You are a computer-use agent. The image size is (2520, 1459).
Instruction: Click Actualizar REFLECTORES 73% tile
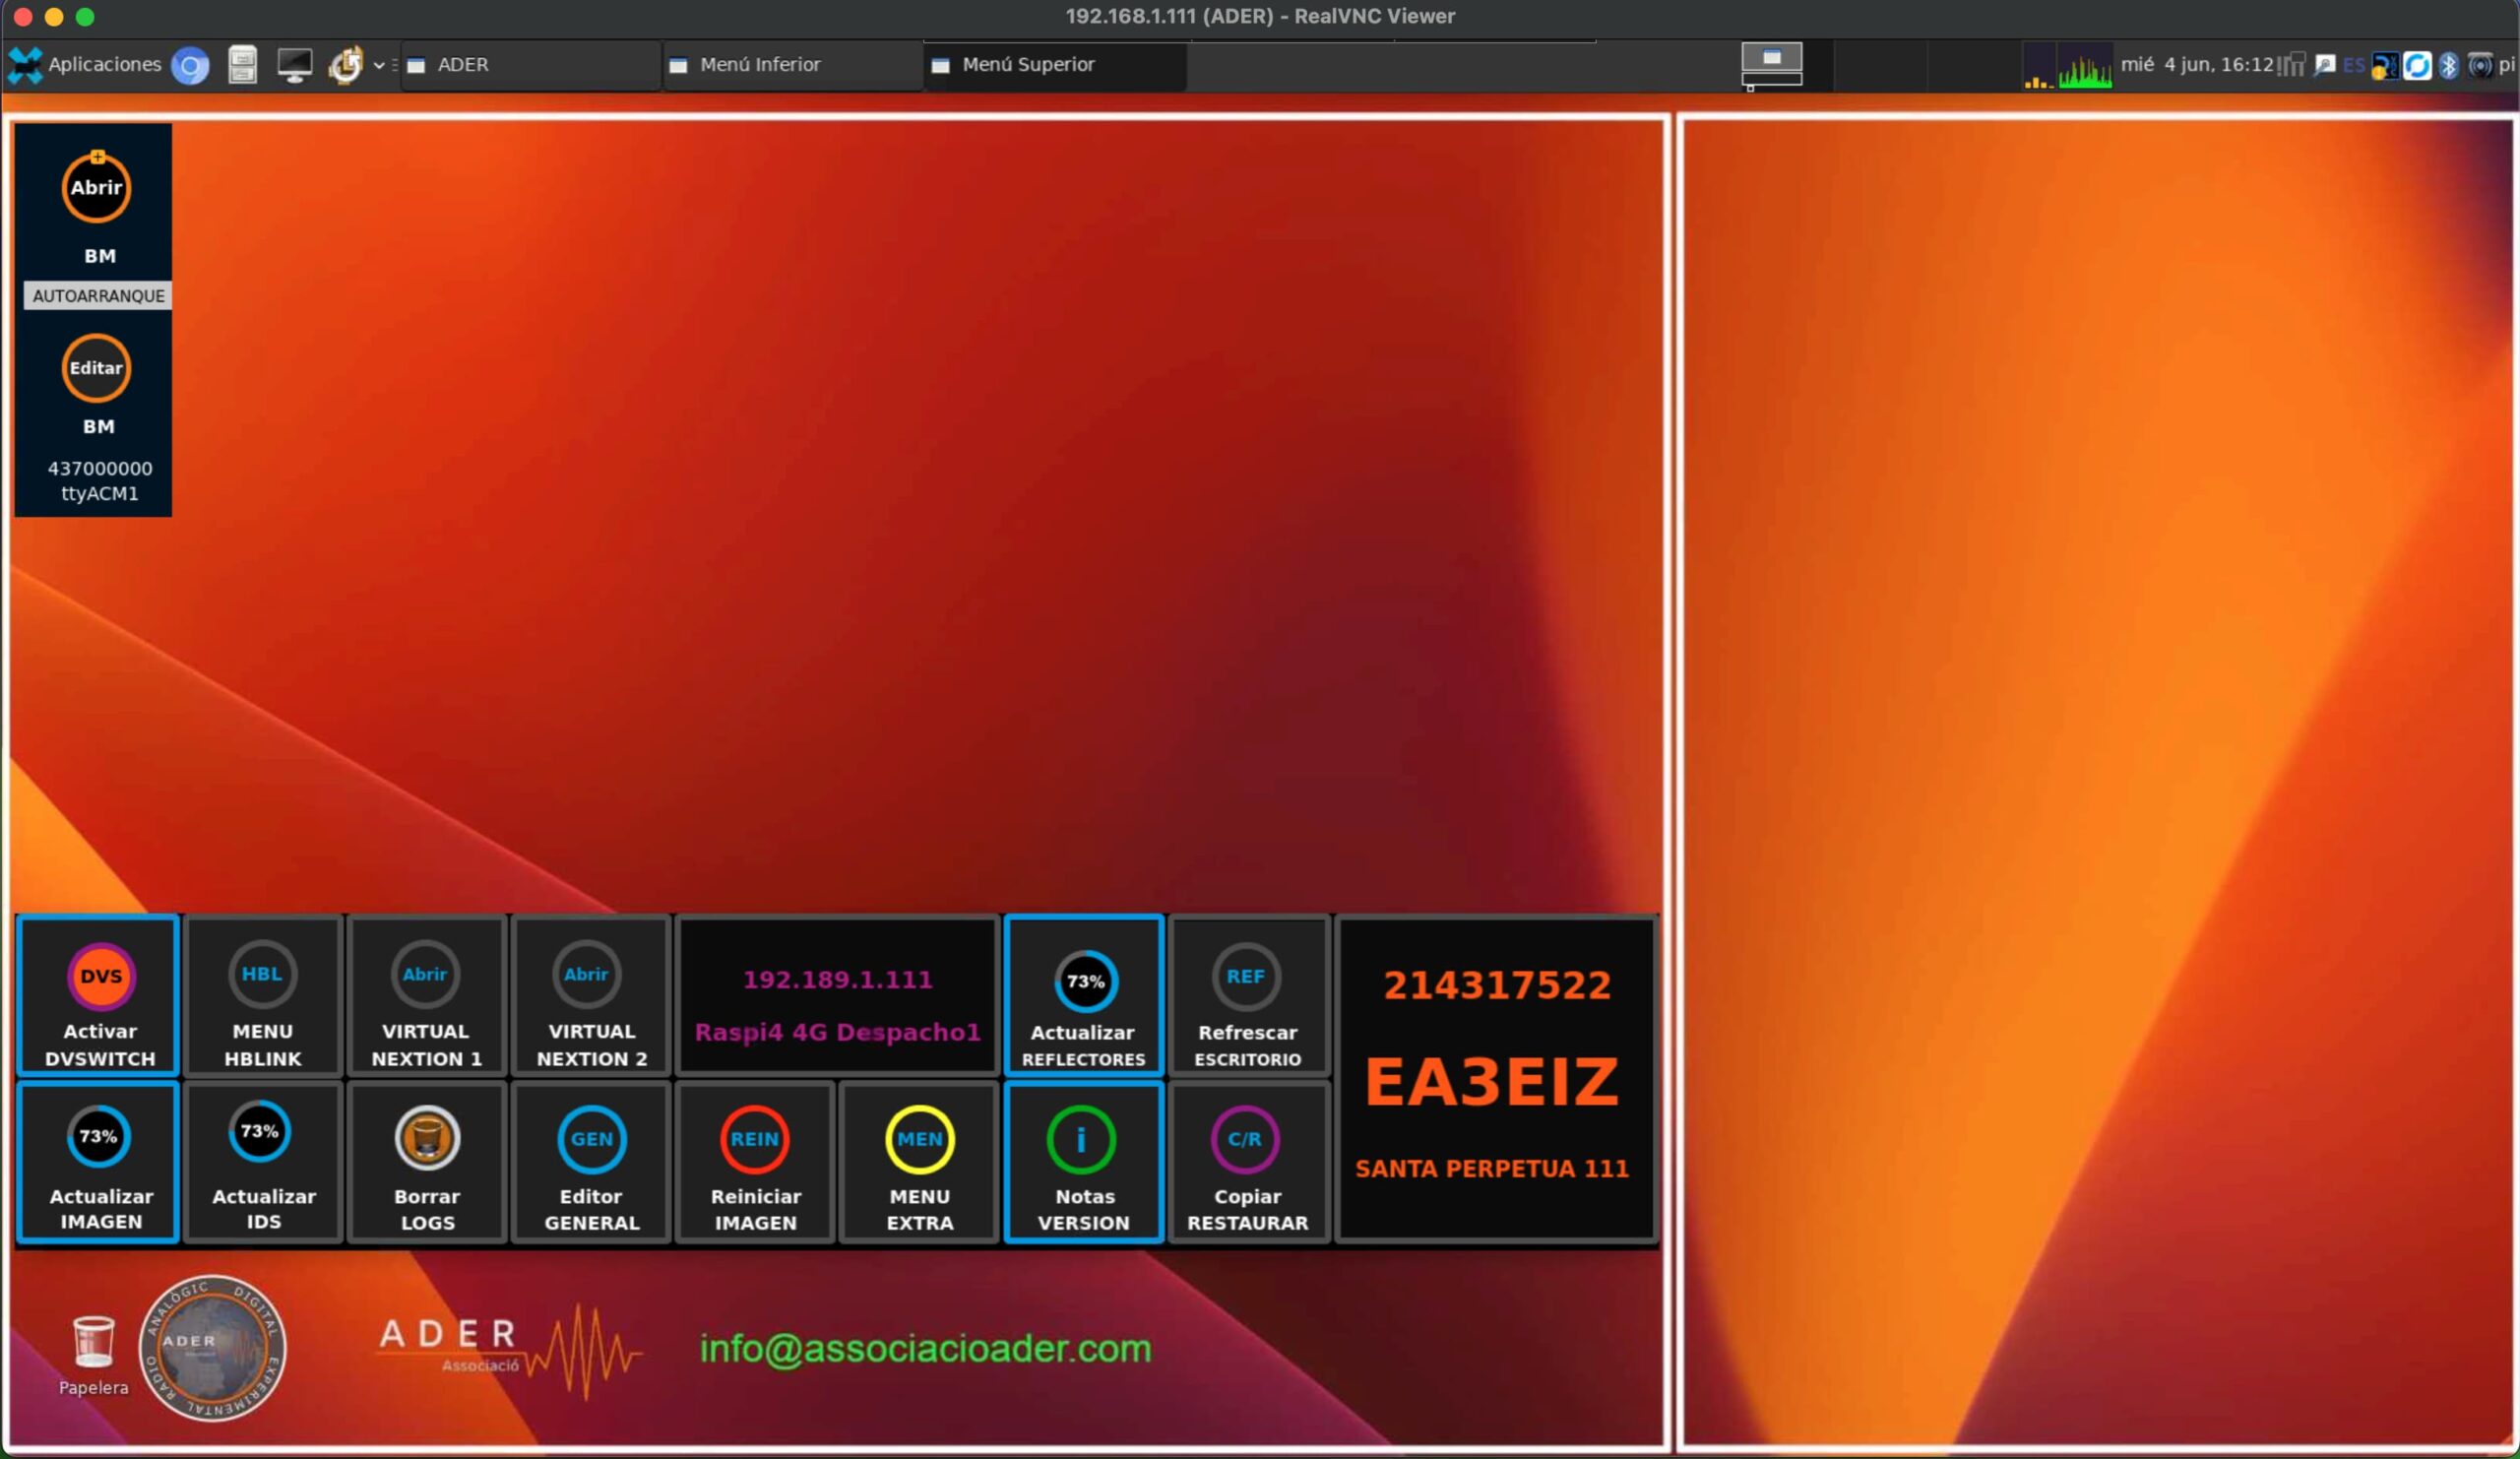pyautogui.click(x=1084, y=995)
